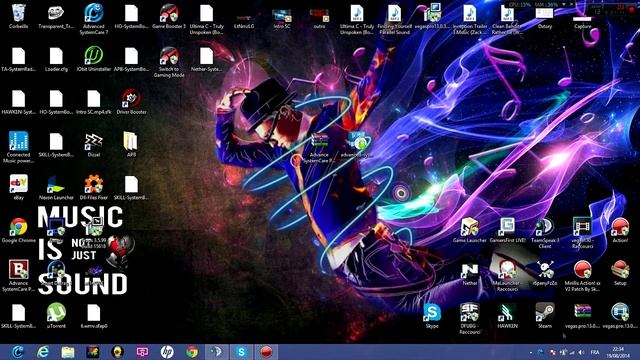The width and height of the screenshot is (640, 360).
Task: Open the taskbar clock and date
Action: click(618, 352)
